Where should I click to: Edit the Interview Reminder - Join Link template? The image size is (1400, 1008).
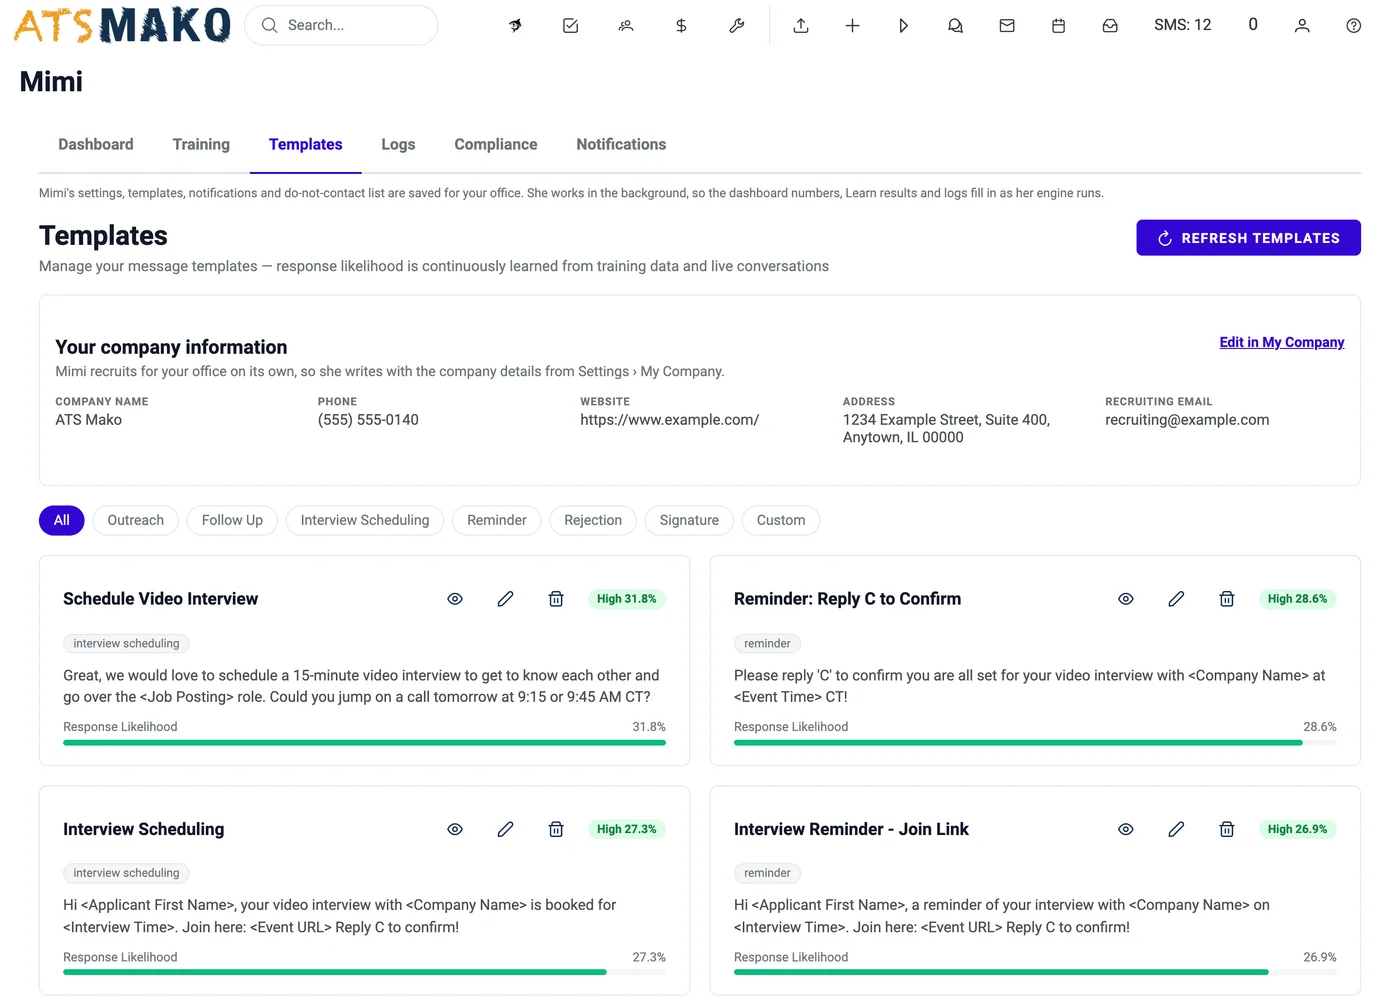[x=1176, y=829]
